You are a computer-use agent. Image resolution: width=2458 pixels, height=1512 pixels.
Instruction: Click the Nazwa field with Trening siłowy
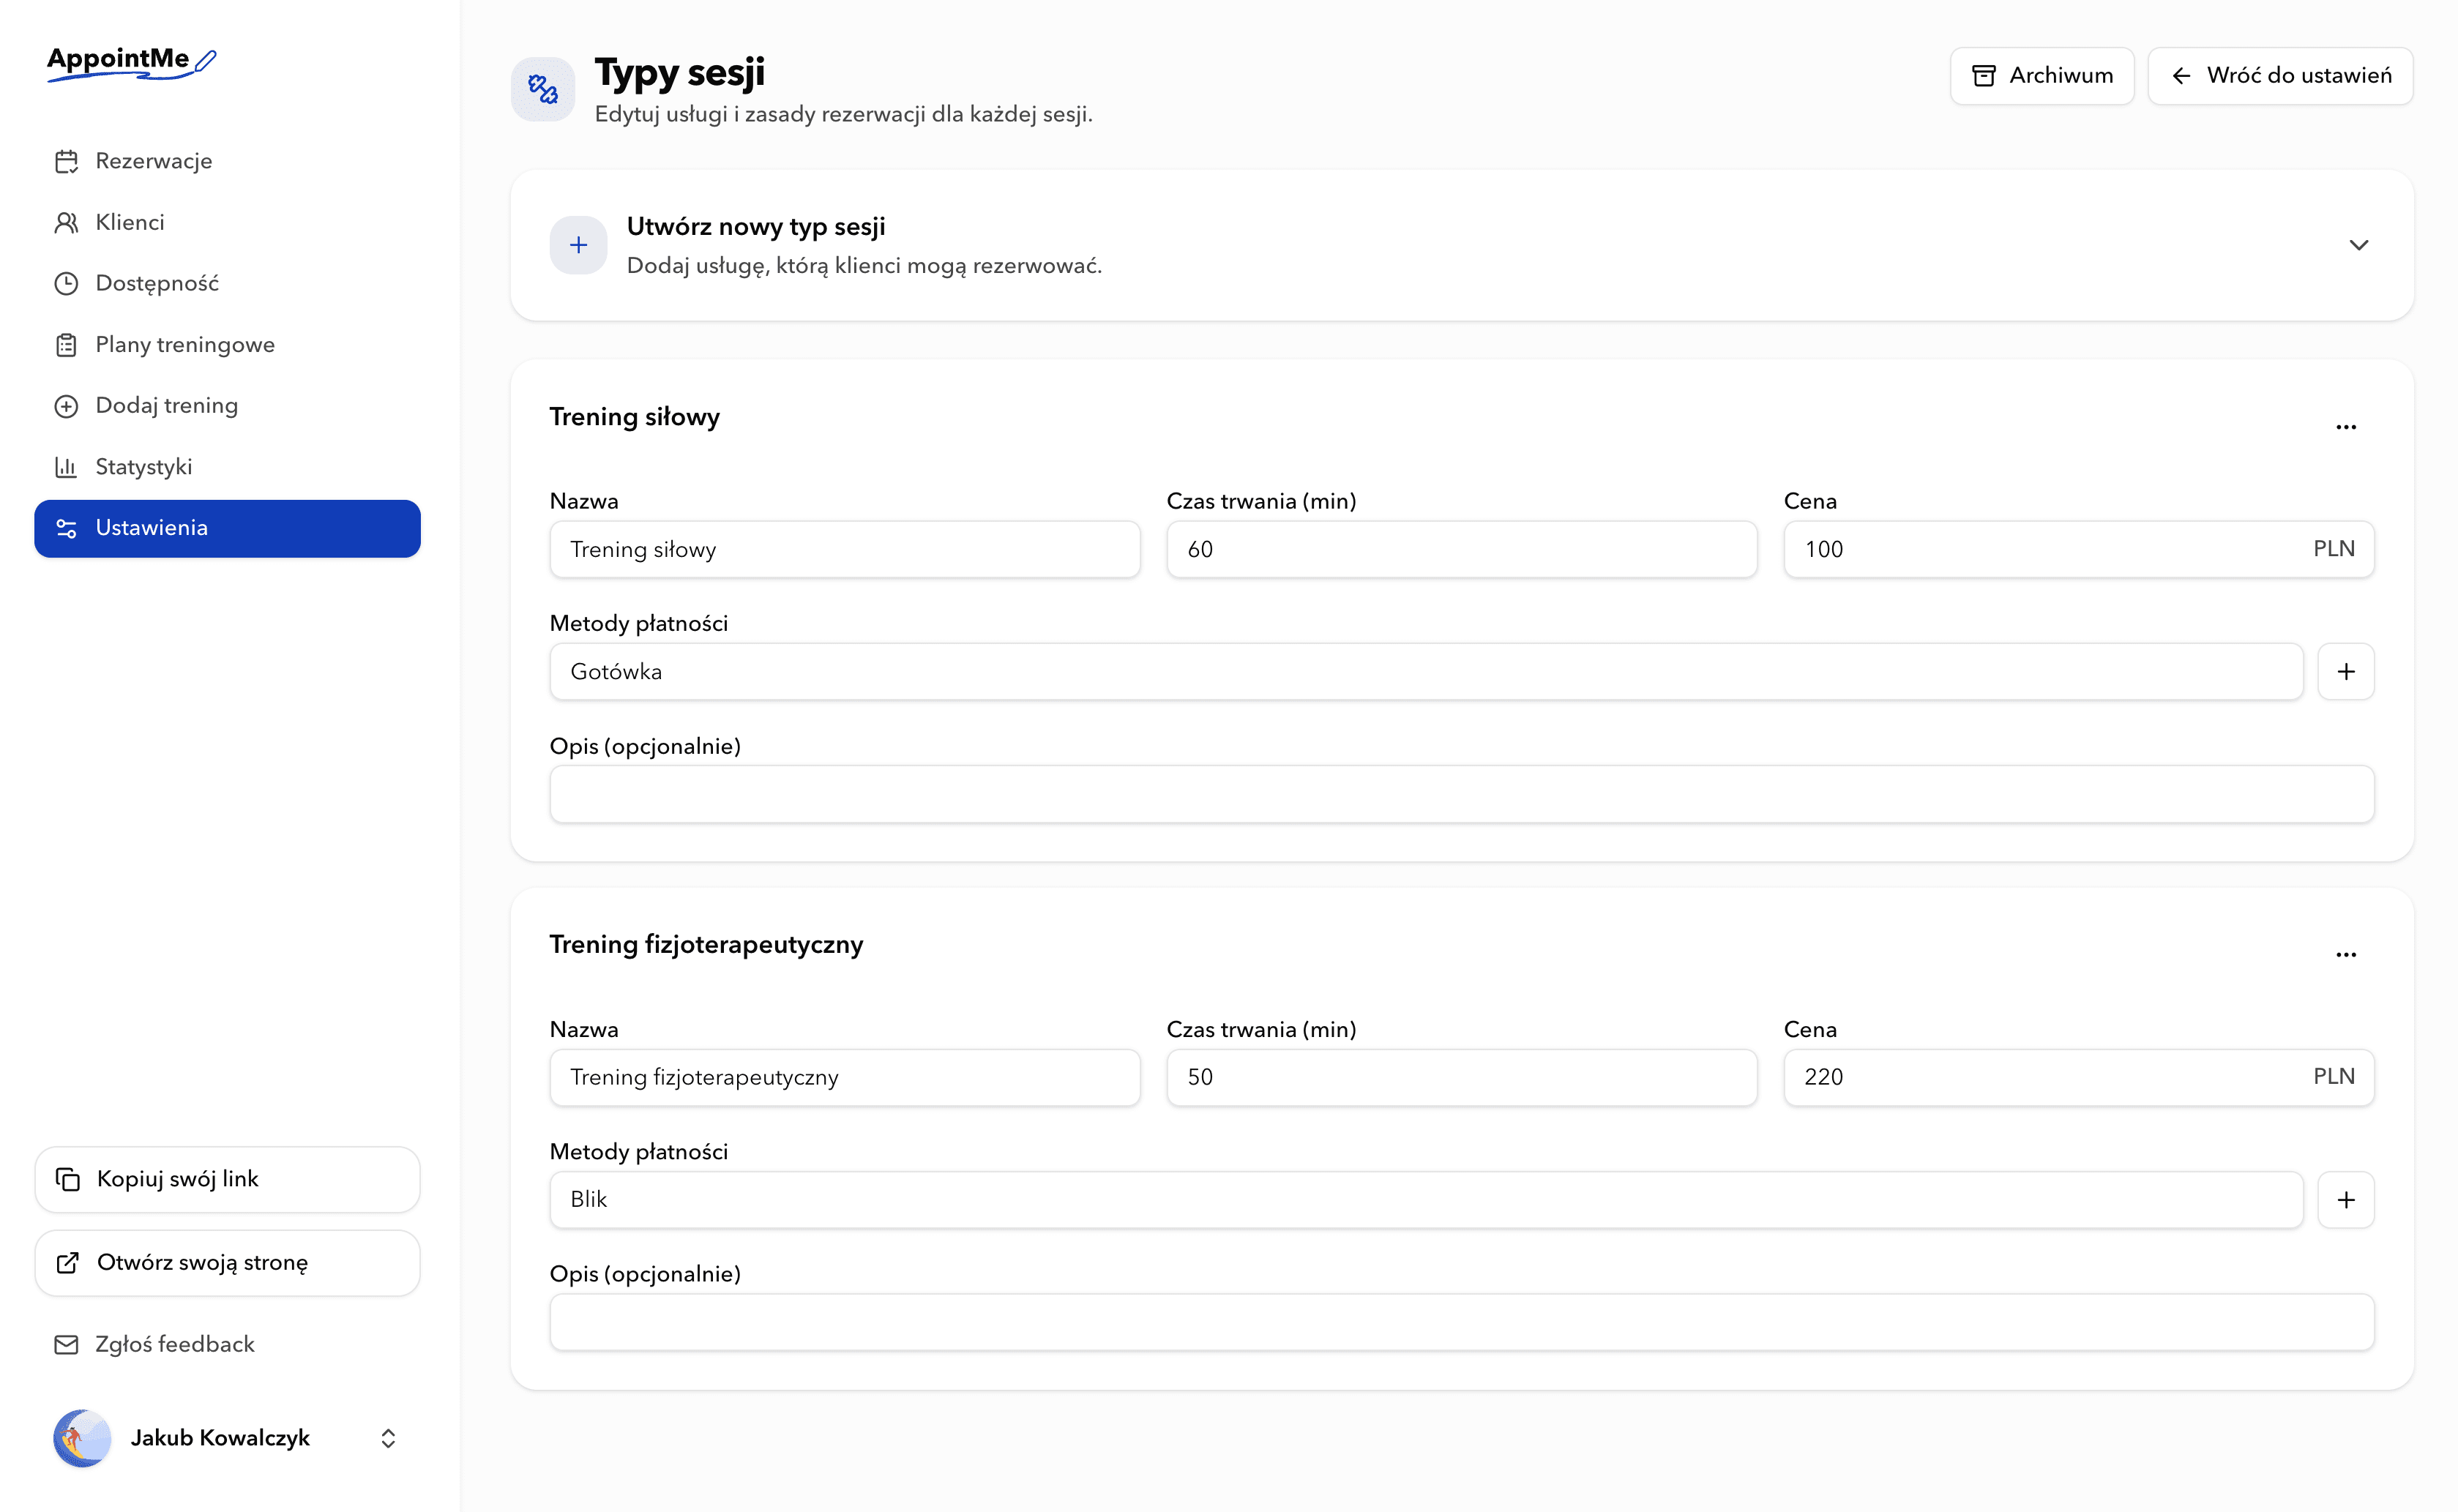point(845,549)
